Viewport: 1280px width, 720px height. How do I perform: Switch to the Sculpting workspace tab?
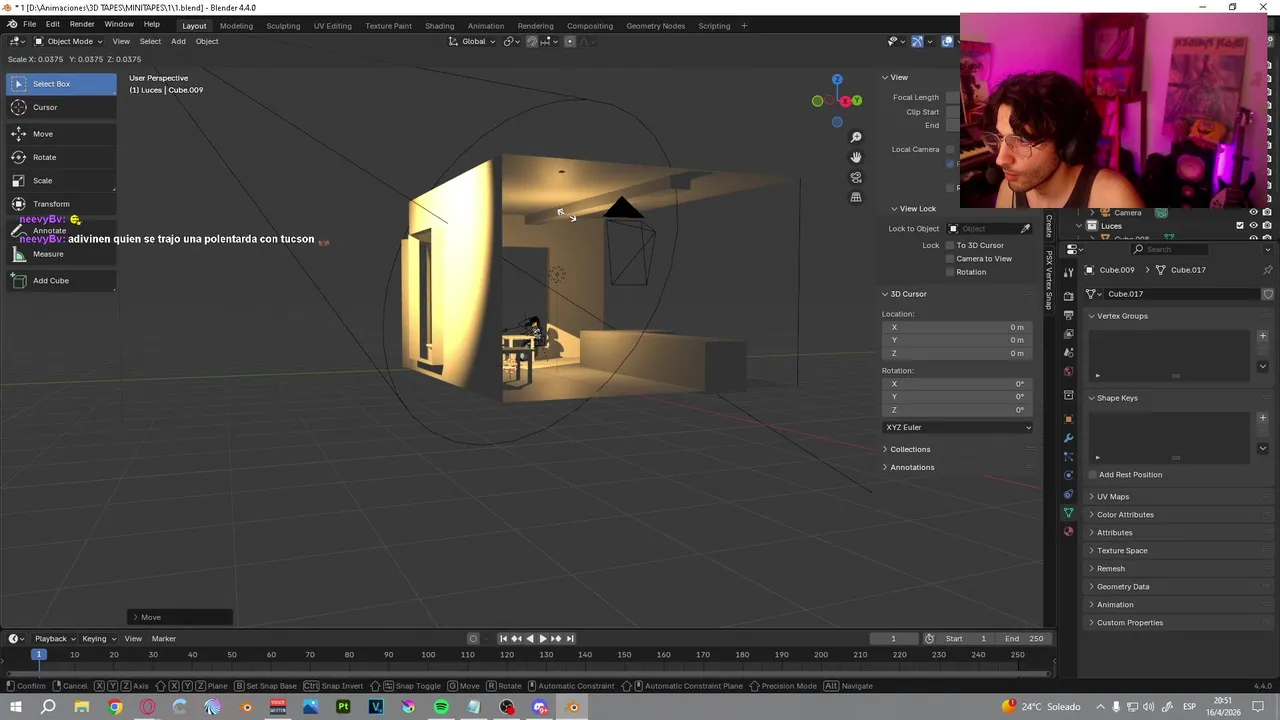(283, 26)
